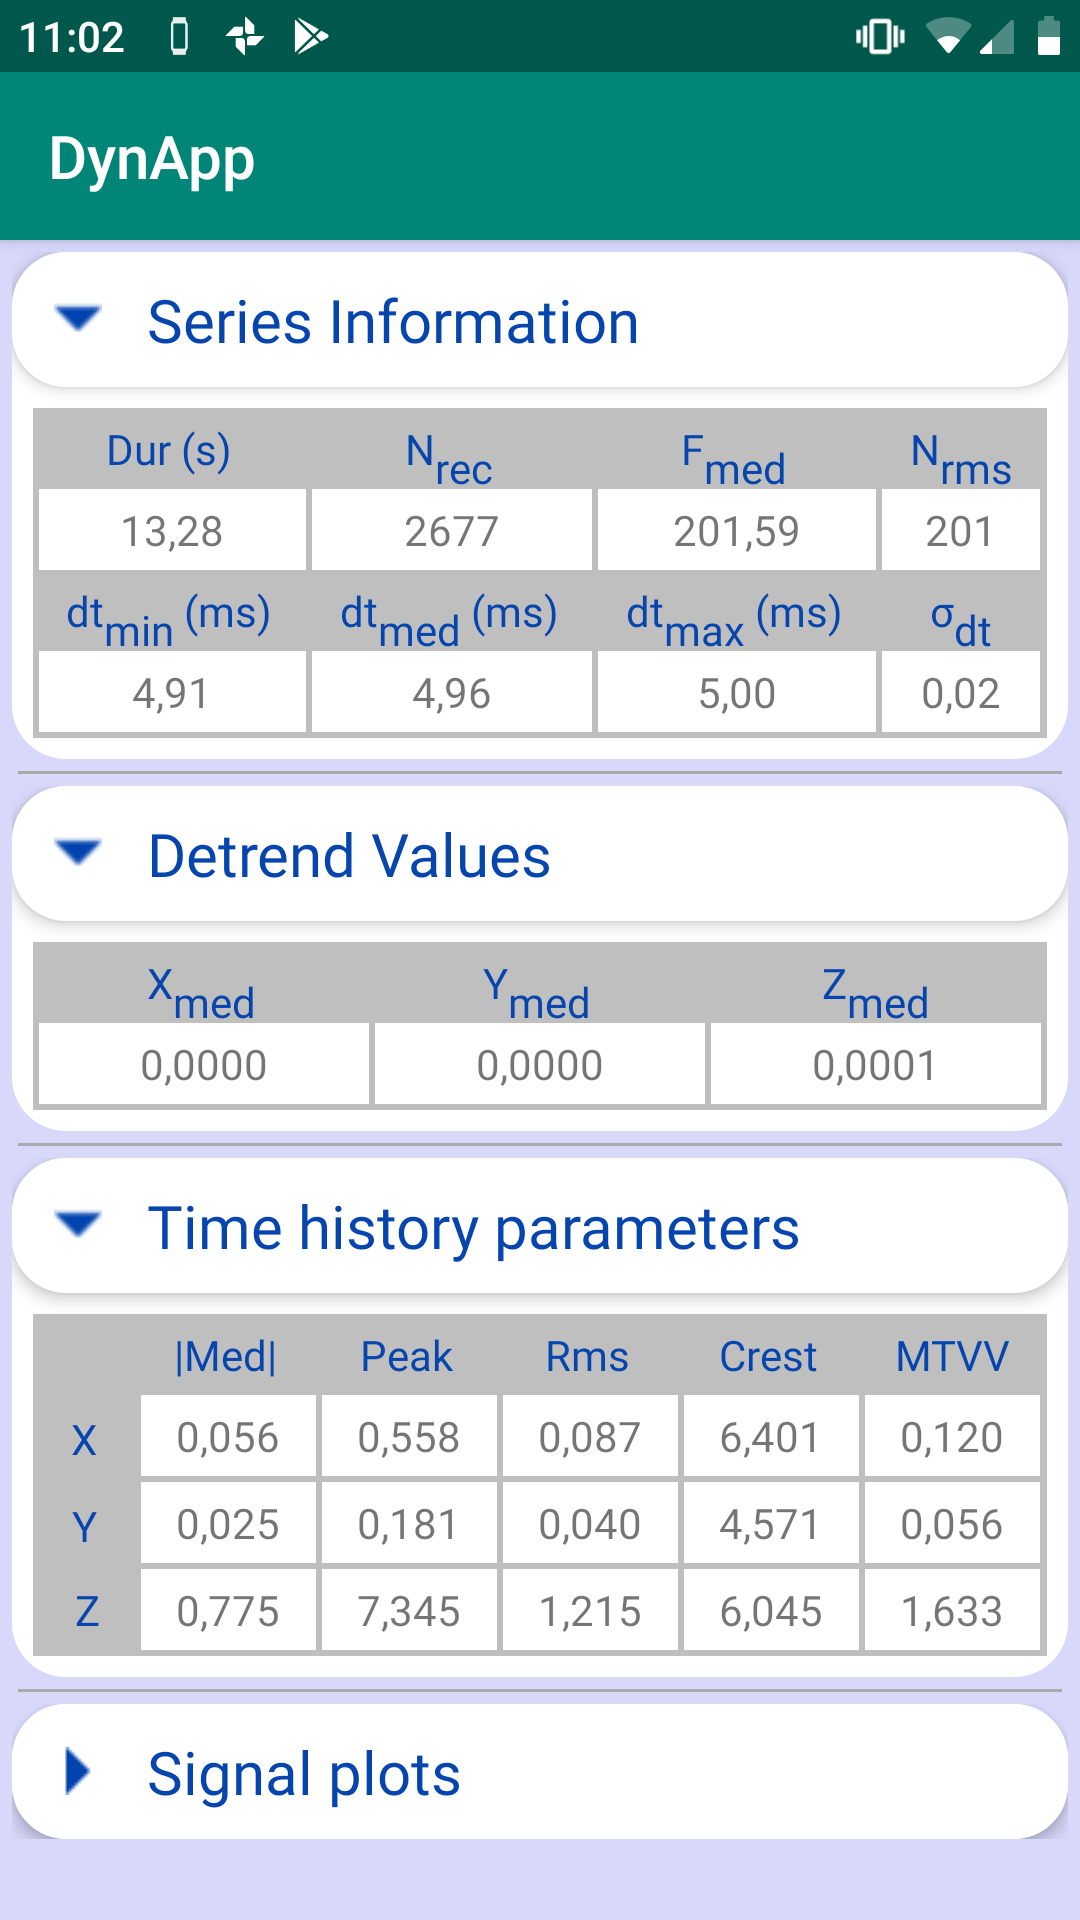Expand the Signal plots section arrow

[78, 1771]
